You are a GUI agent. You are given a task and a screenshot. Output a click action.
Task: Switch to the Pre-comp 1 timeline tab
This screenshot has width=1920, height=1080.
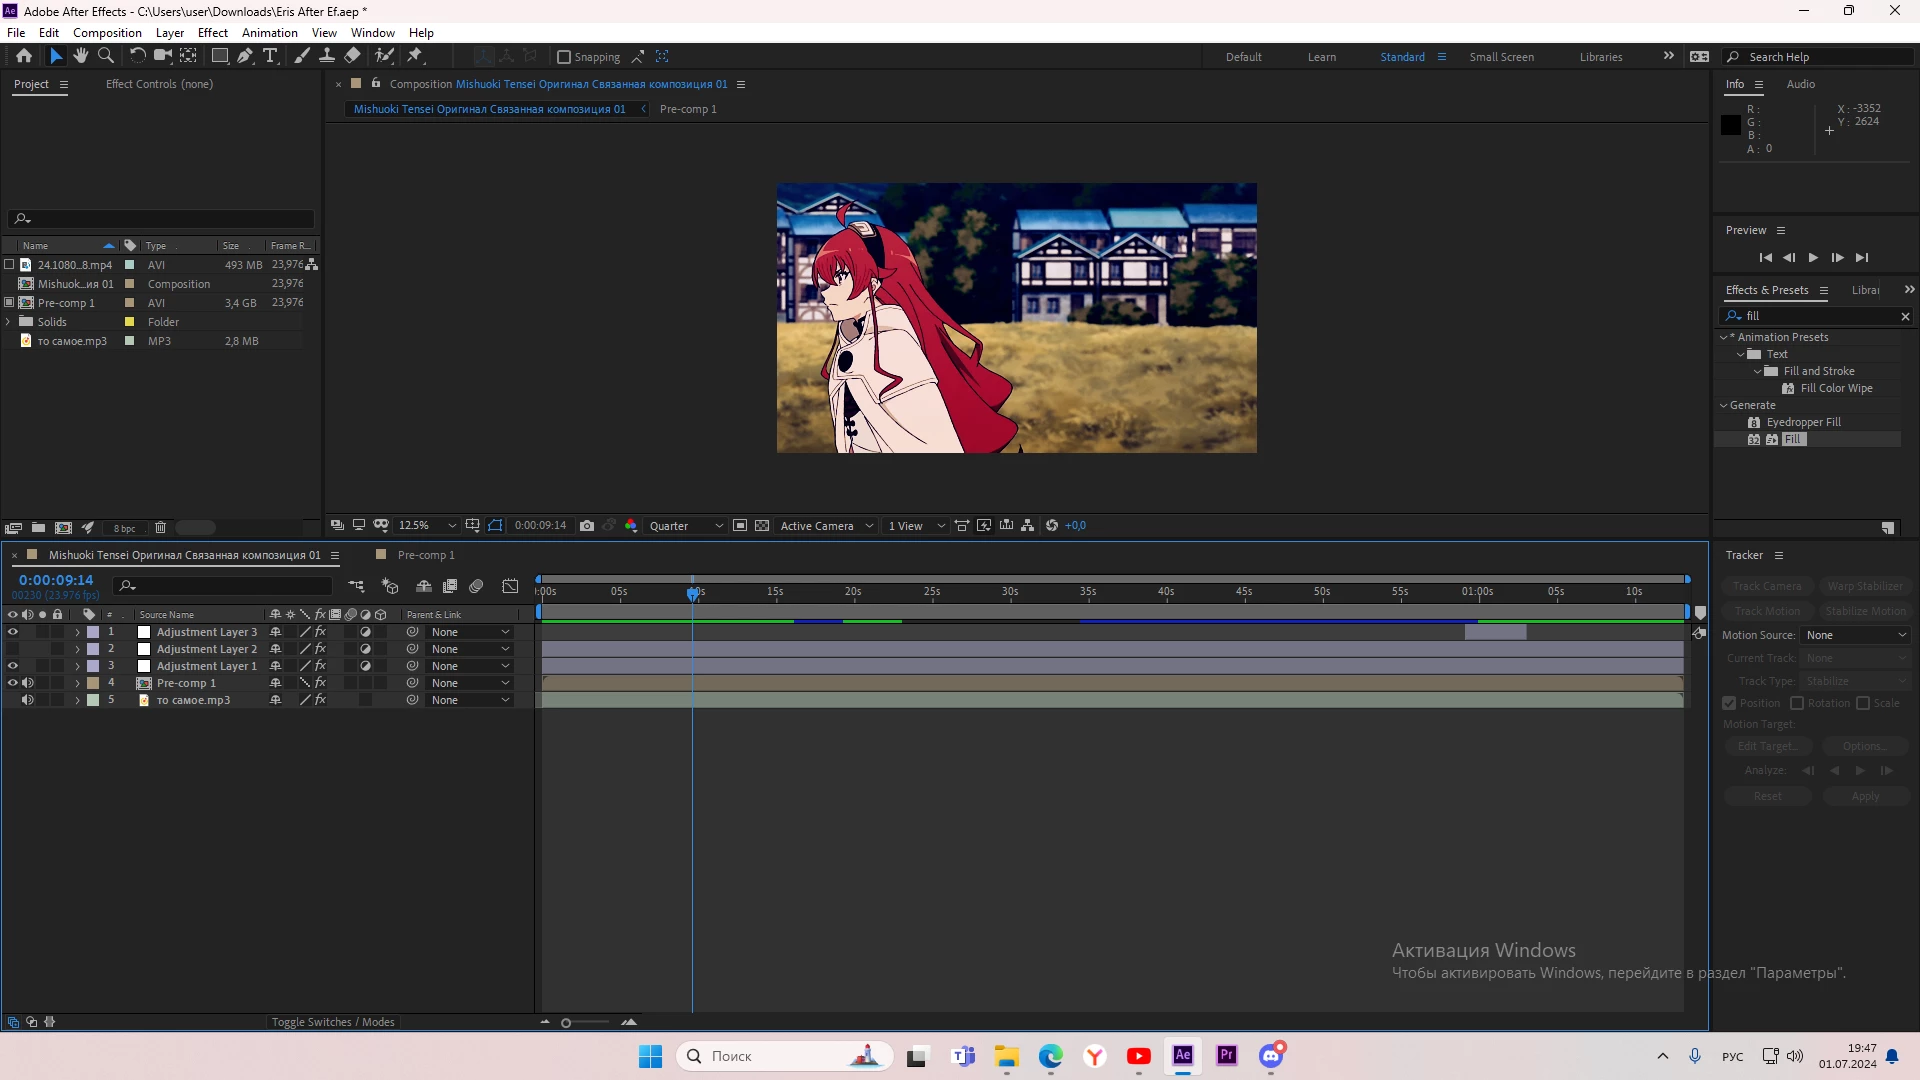coord(425,555)
